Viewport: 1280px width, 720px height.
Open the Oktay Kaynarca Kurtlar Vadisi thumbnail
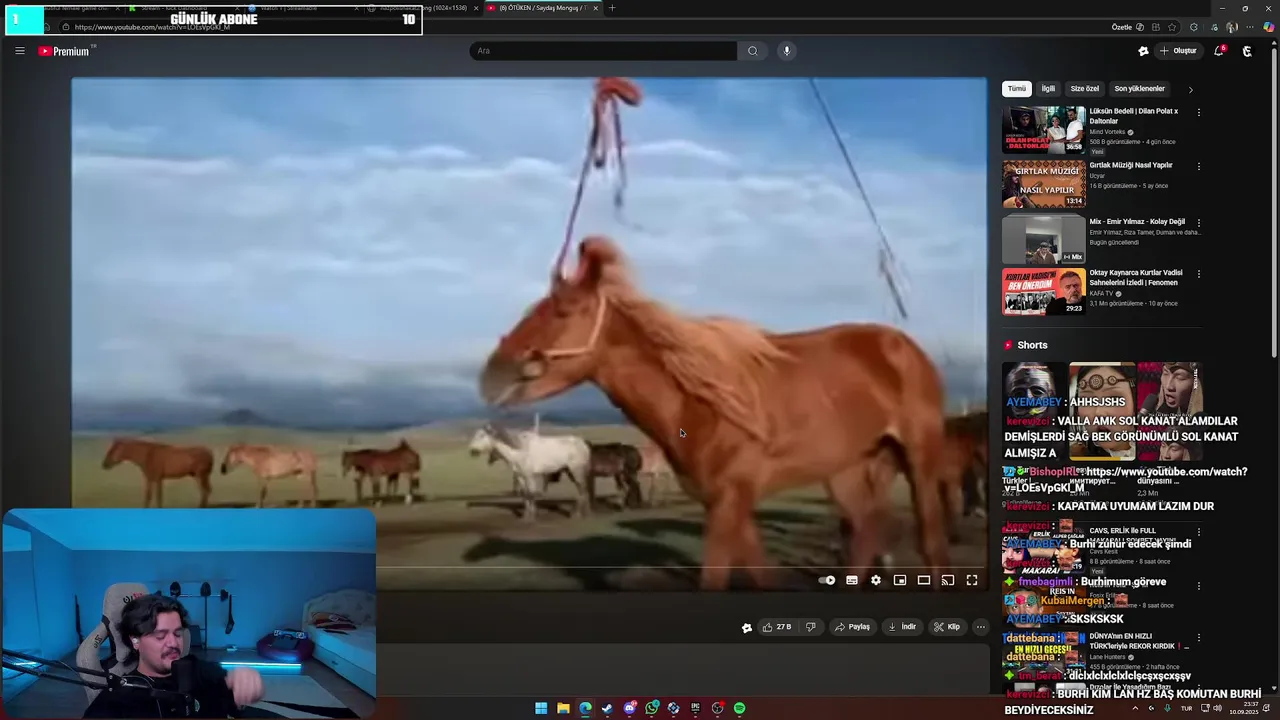click(x=1043, y=292)
